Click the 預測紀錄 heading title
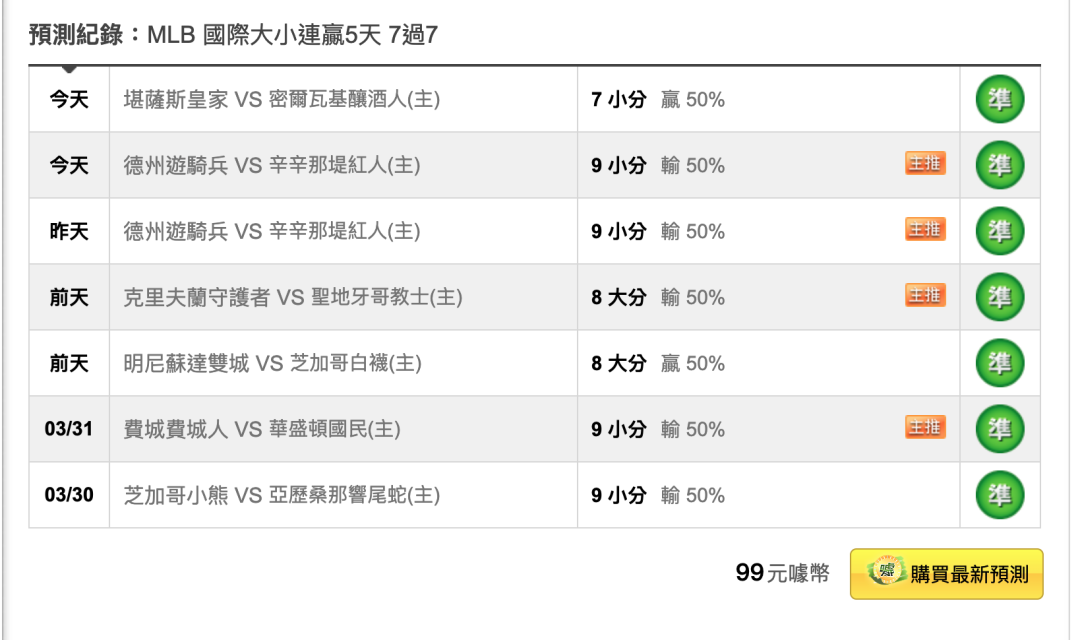This screenshot has width=1080, height=640. [x=233, y=34]
